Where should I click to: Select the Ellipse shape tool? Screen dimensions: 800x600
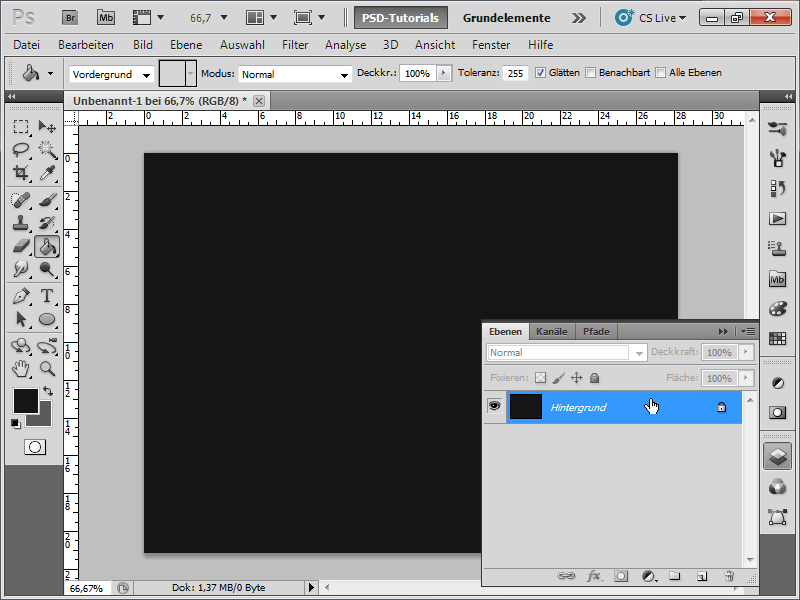[x=47, y=319]
